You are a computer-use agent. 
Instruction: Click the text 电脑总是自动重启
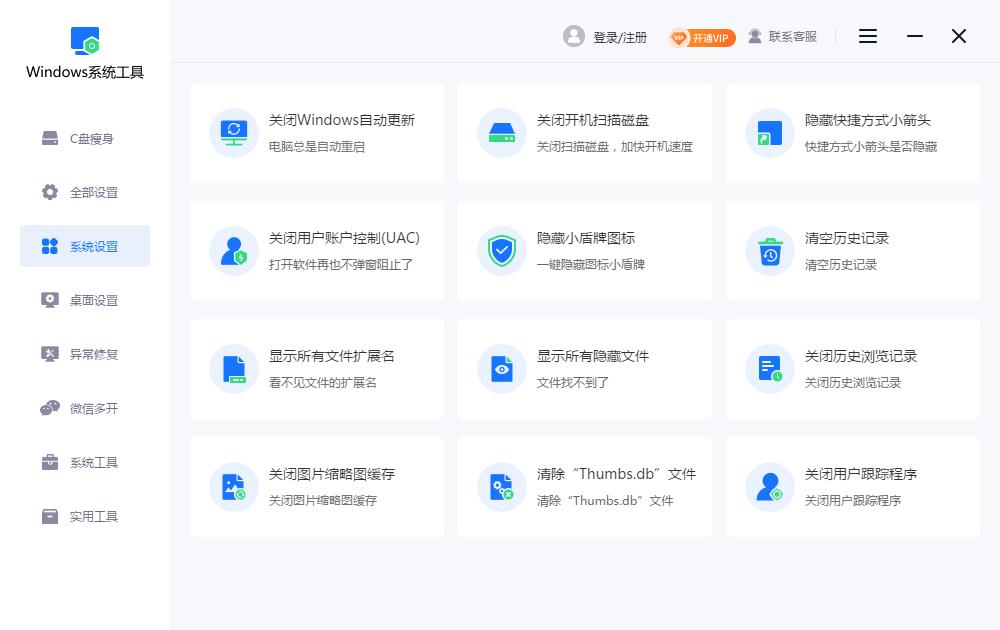[x=317, y=147]
